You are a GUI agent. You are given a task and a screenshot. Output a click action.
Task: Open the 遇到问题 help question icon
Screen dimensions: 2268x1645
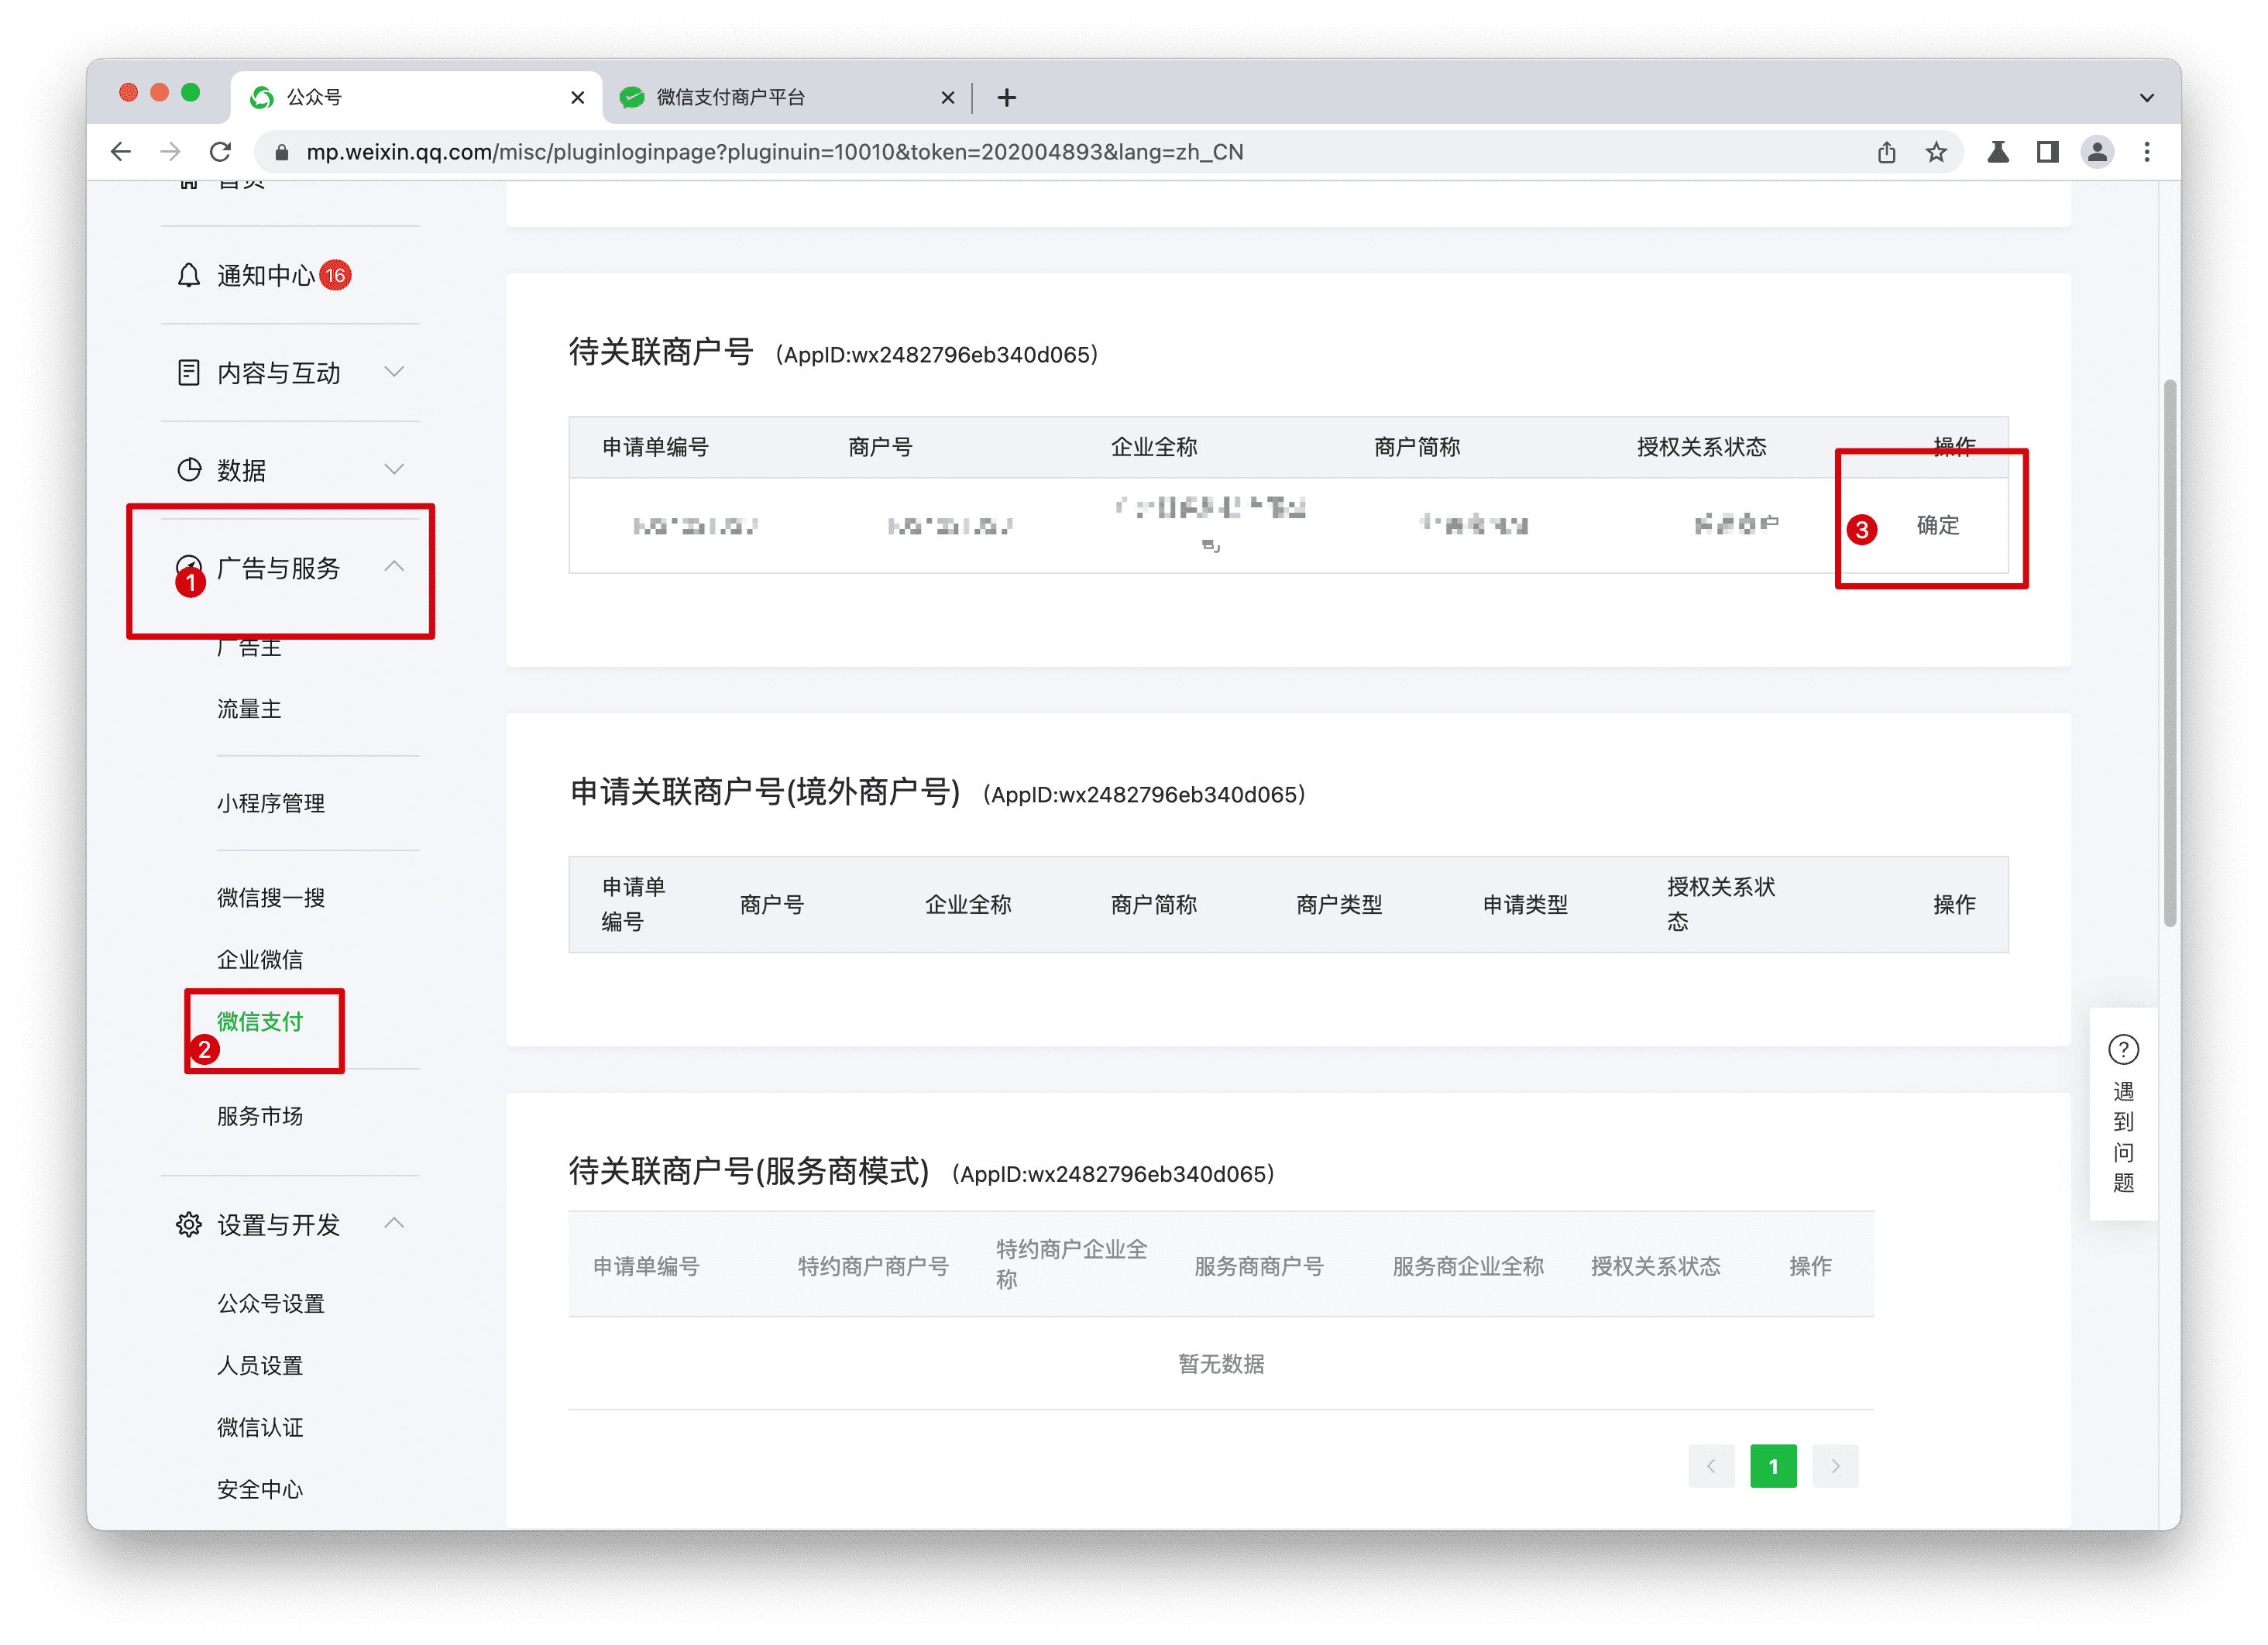[2124, 1049]
